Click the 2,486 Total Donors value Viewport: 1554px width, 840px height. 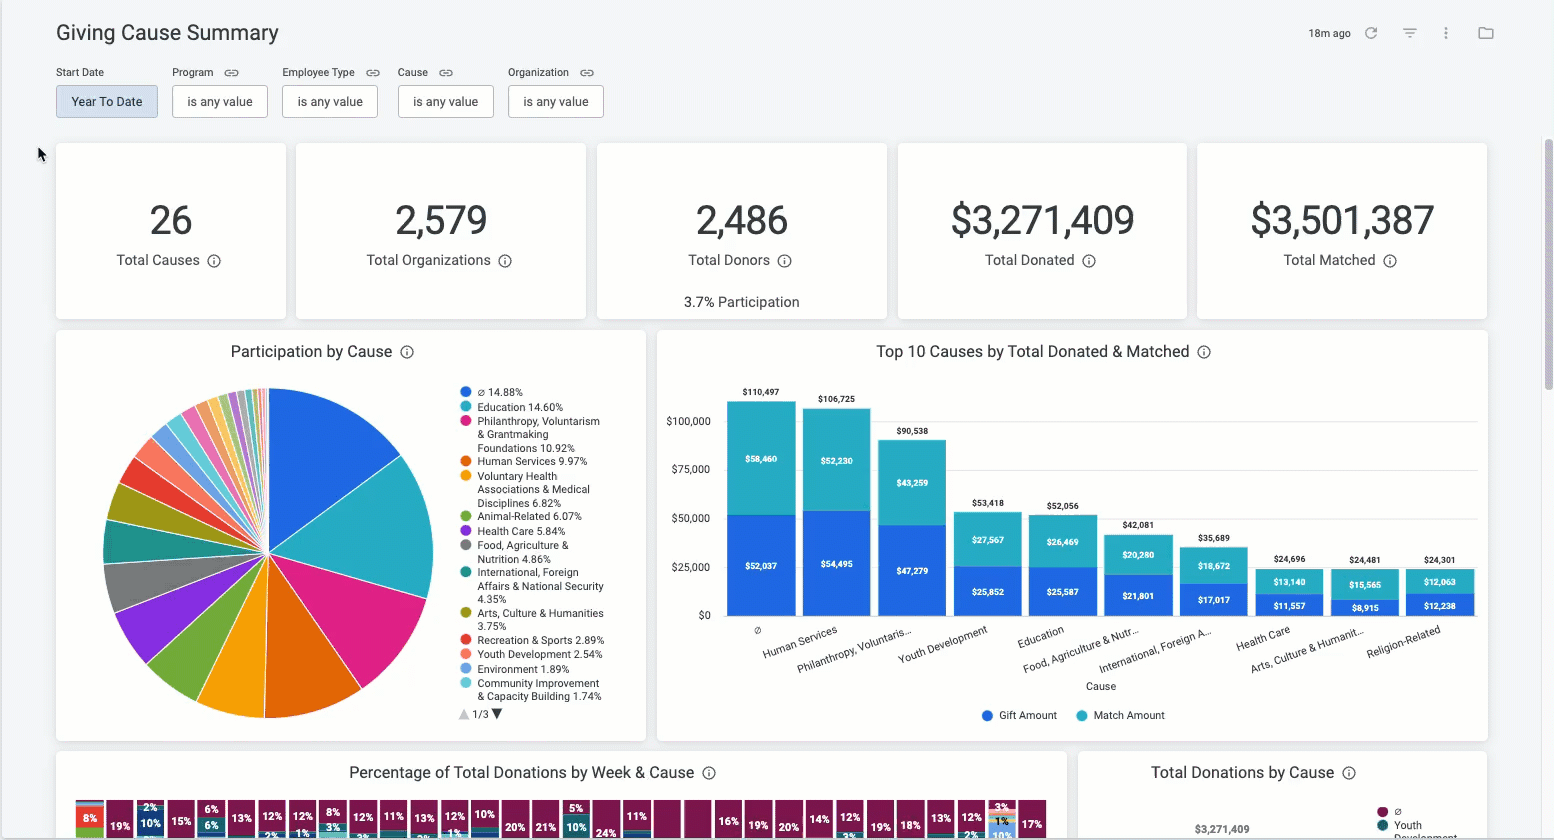coord(742,220)
